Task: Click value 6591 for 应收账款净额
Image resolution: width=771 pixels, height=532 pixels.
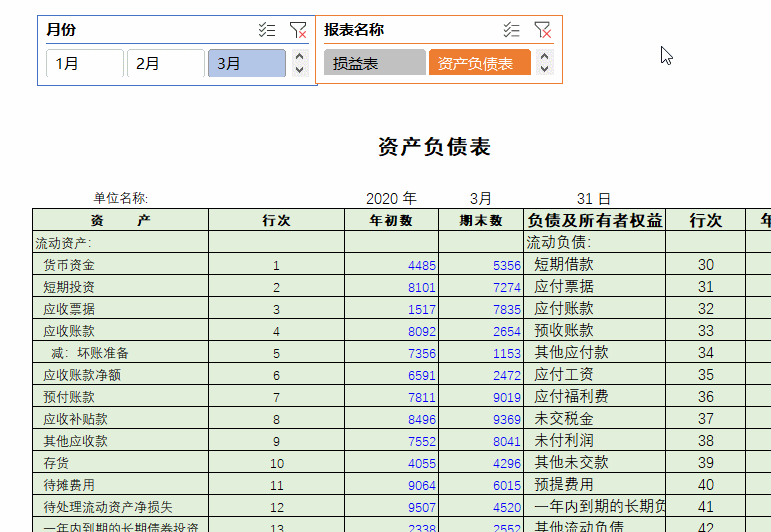Action: (391, 375)
